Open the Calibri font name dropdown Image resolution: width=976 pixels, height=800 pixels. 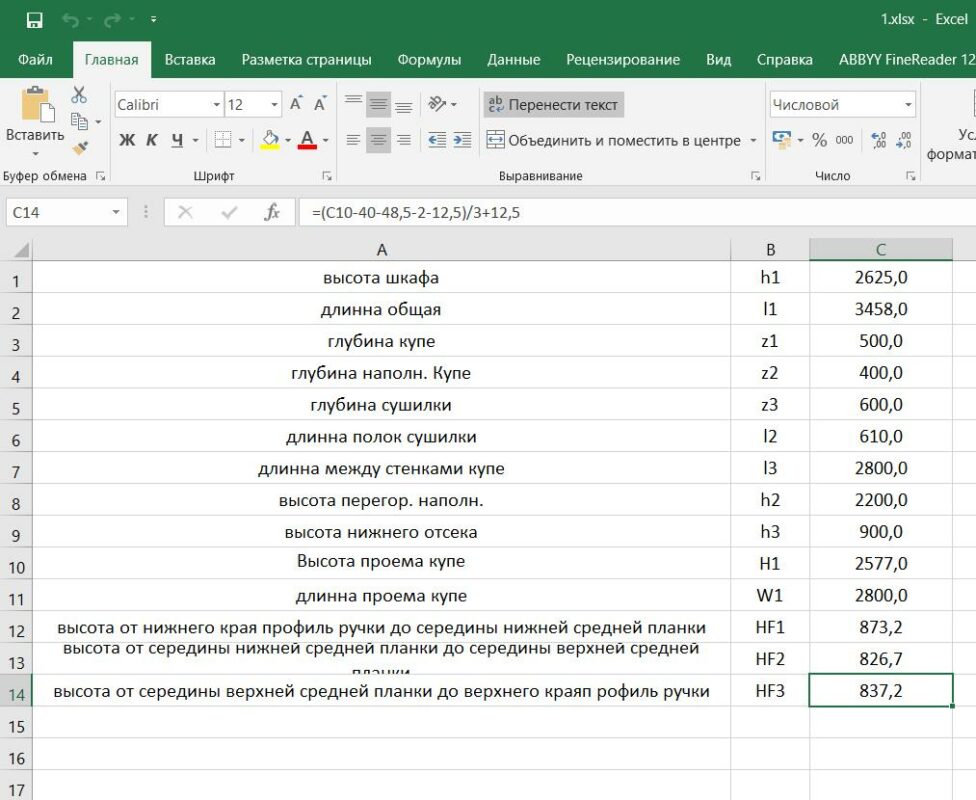click(x=216, y=105)
